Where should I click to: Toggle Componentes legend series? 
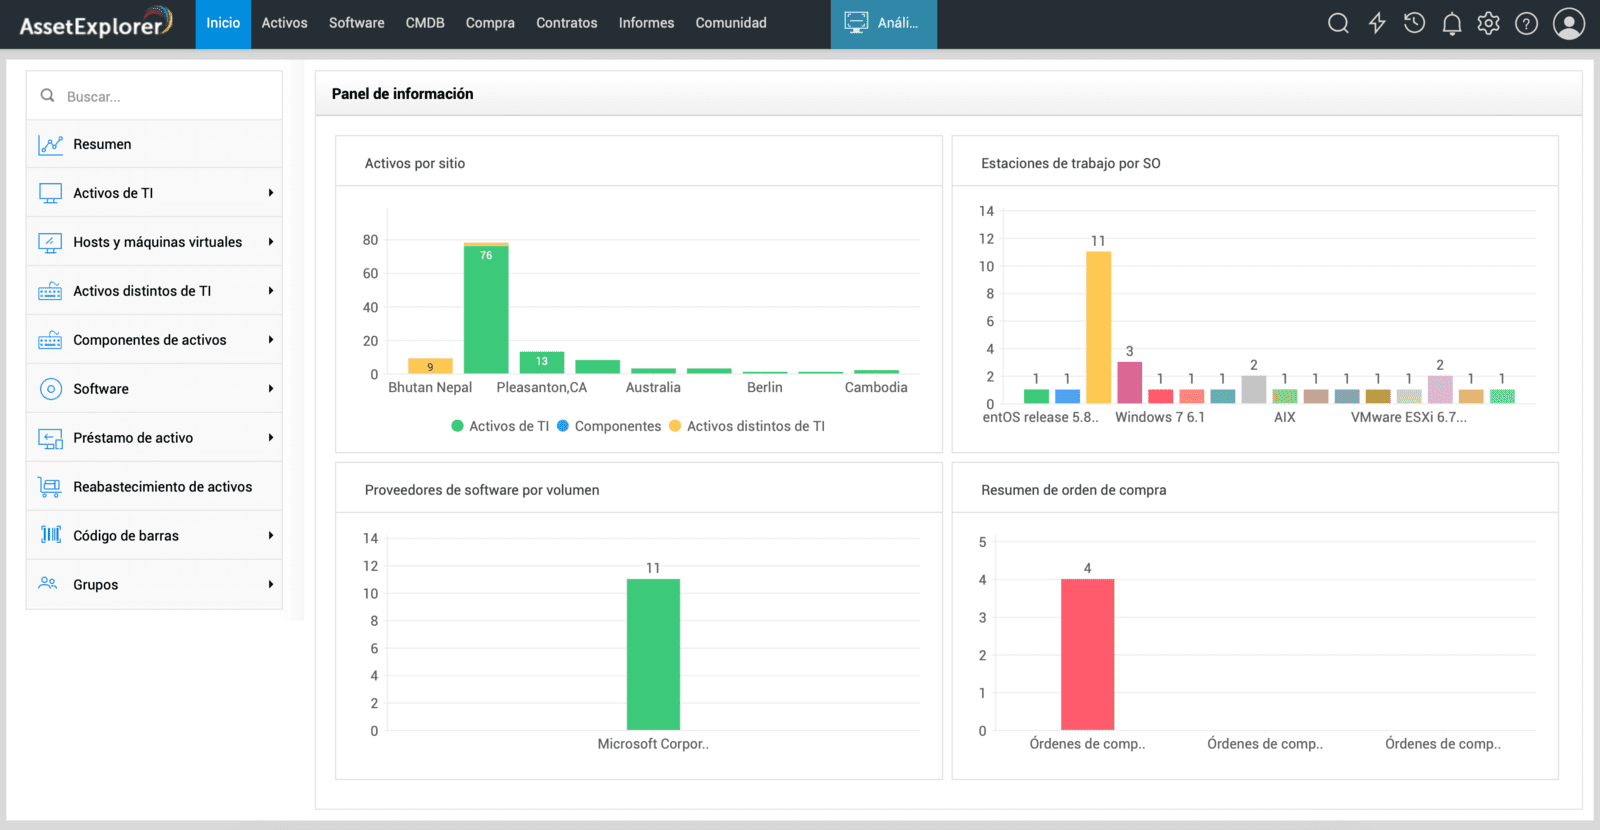(608, 426)
